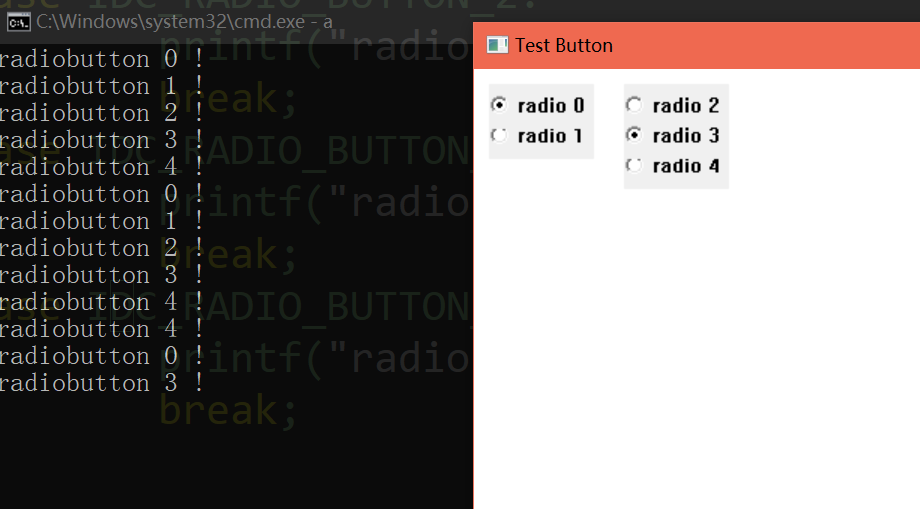Click the "radio 4" text label
This screenshot has height=509, width=920.
686,165
